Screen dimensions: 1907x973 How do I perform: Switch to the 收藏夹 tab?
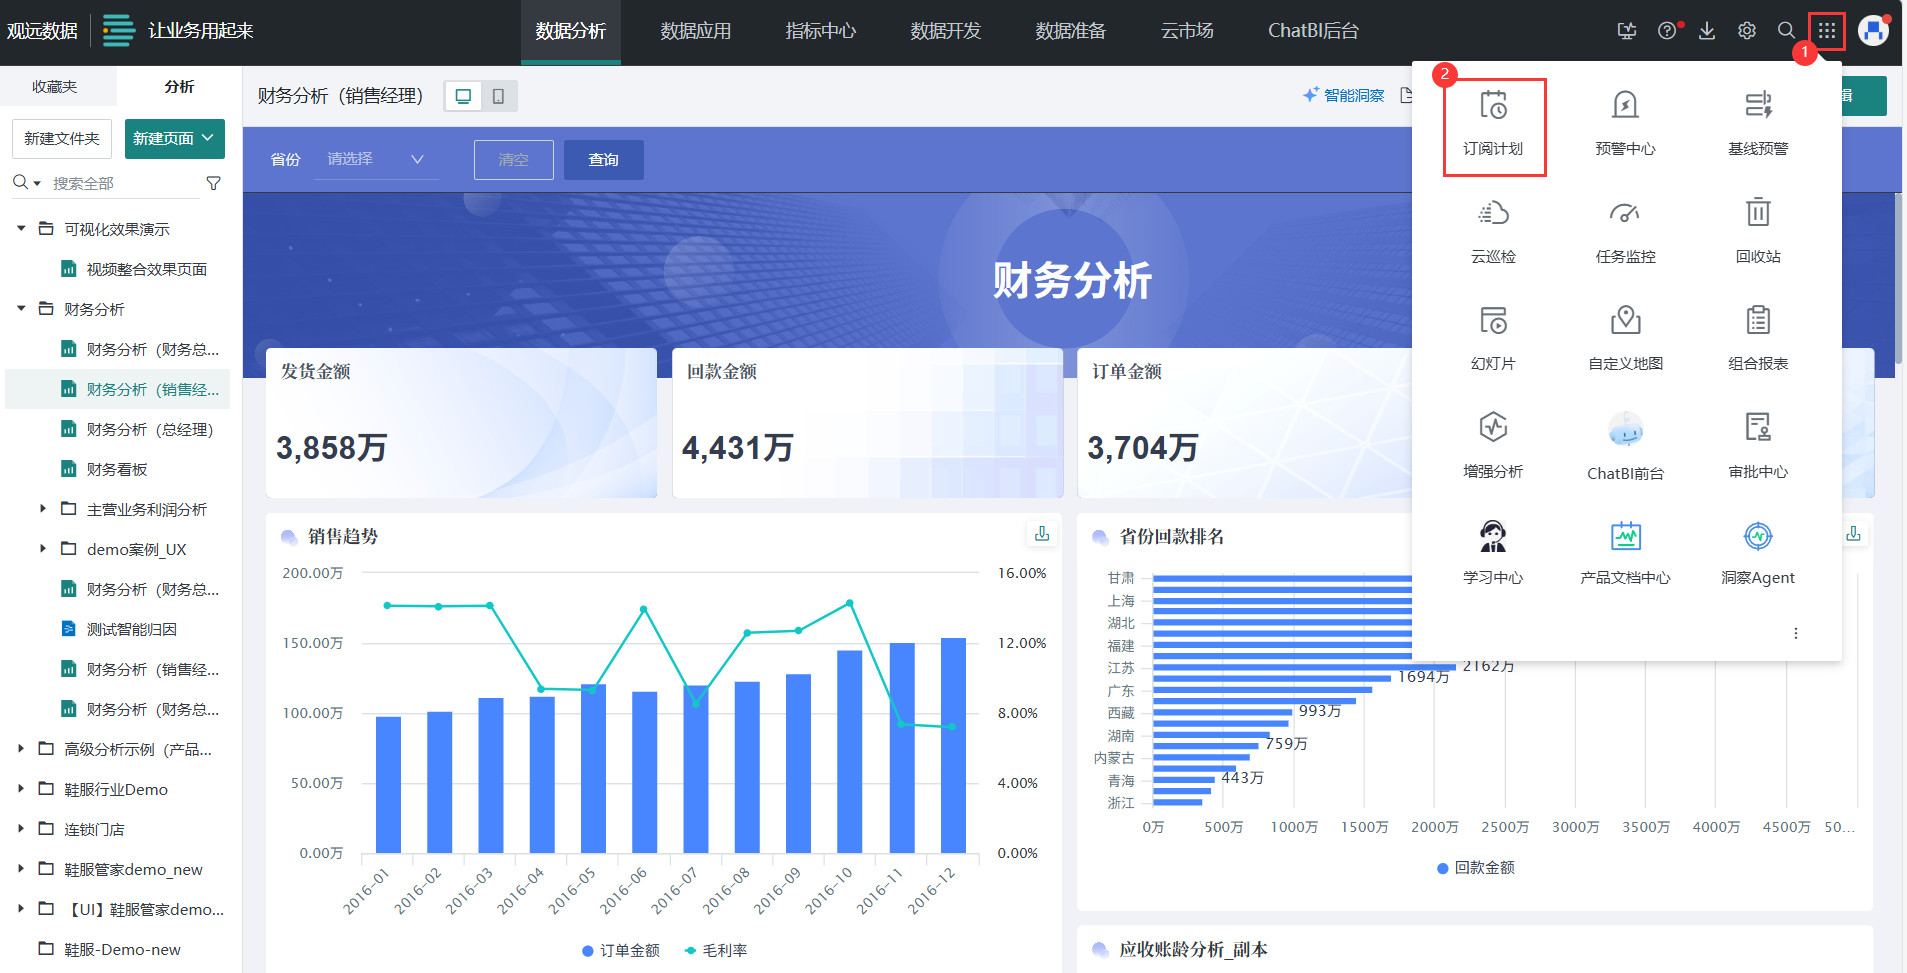click(x=57, y=86)
